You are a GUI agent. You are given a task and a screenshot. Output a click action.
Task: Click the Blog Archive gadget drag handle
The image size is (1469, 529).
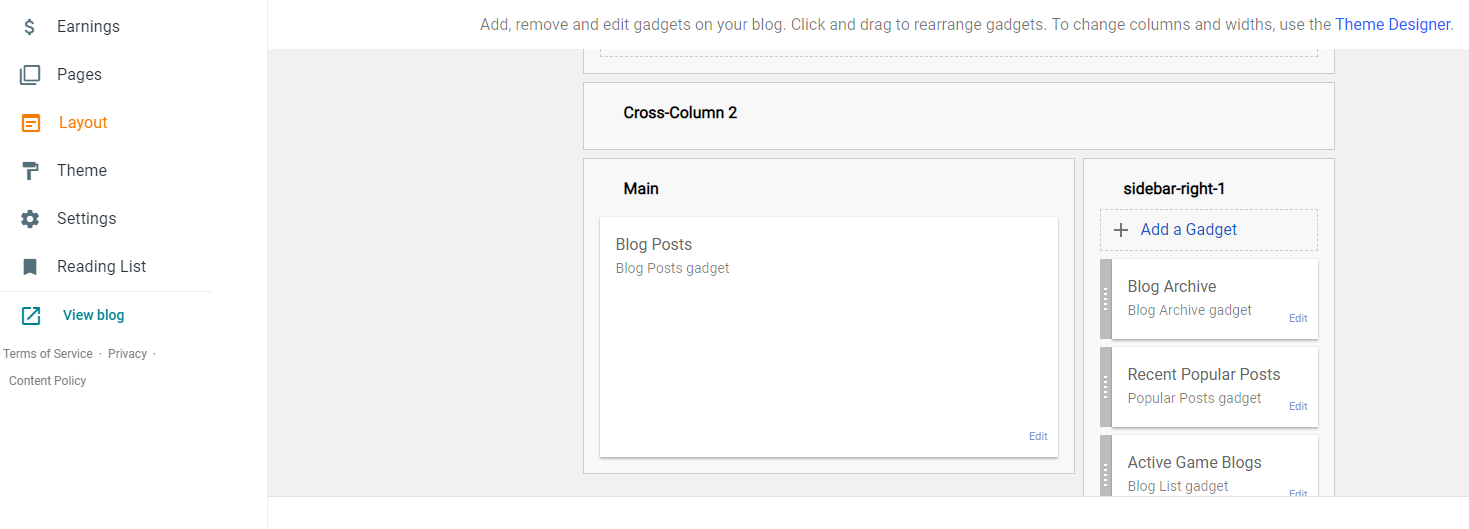coord(1105,299)
